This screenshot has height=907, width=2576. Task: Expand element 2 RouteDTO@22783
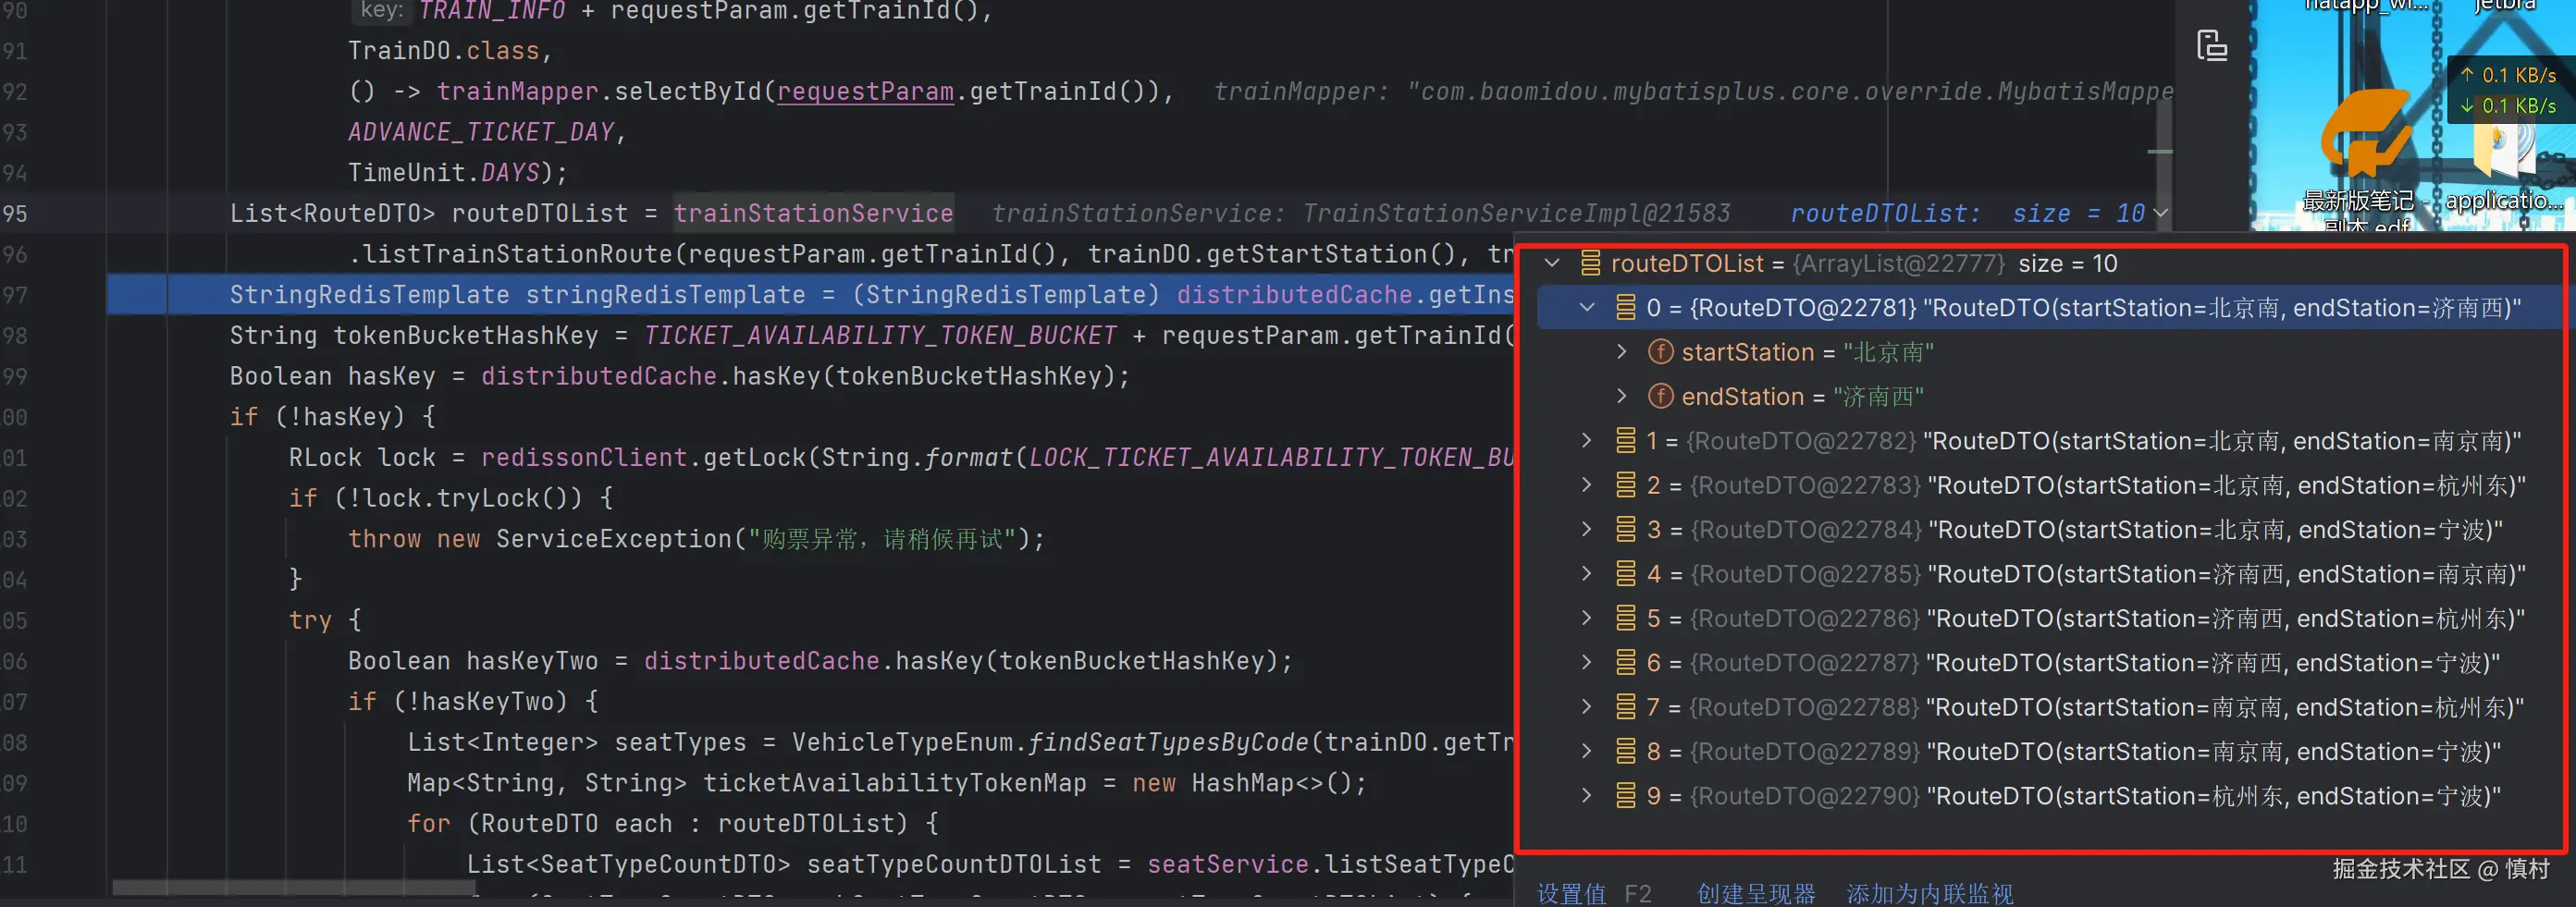point(1586,486)
